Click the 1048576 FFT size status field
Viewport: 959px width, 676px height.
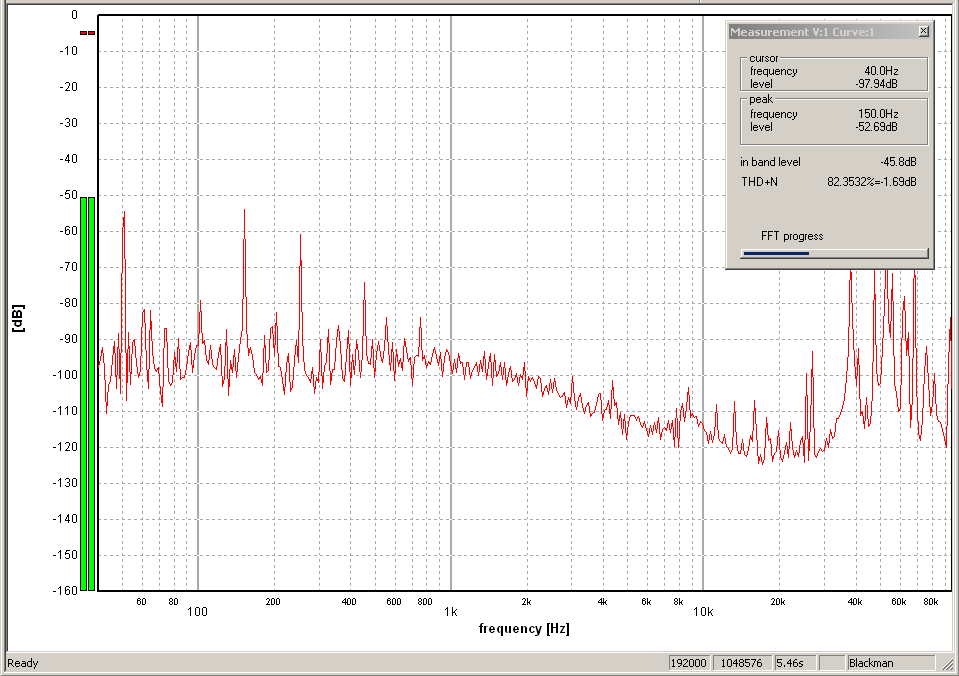click(740, 663)
